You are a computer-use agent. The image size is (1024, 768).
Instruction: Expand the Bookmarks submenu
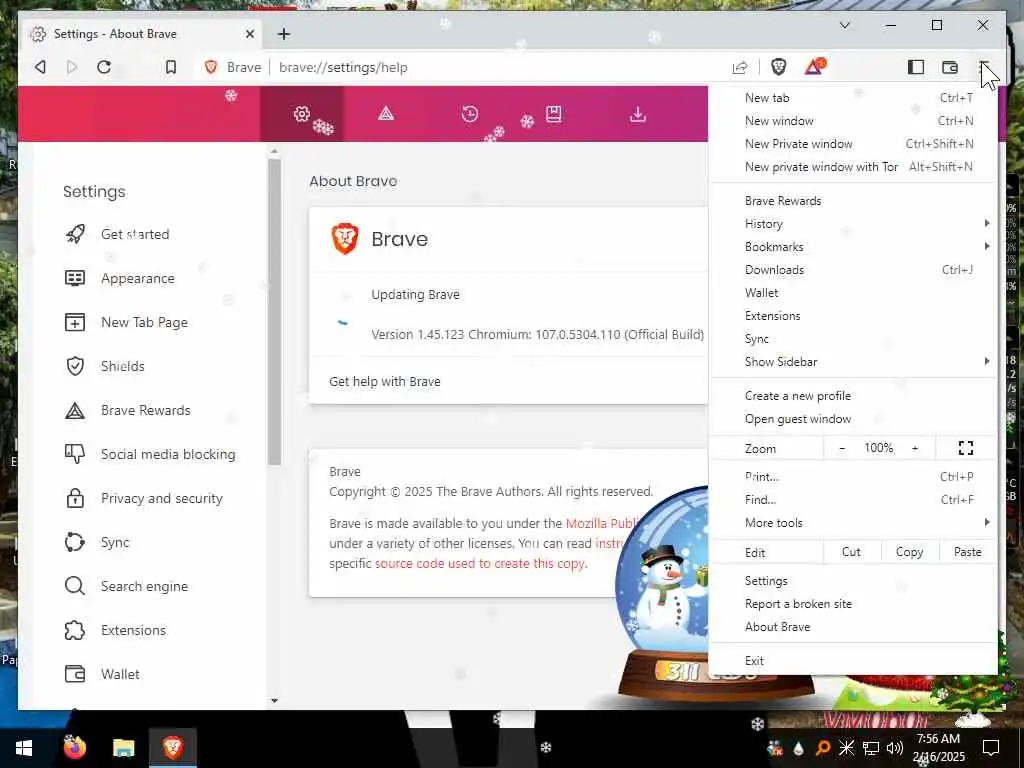pyautogui.click(x=853, y=246)
